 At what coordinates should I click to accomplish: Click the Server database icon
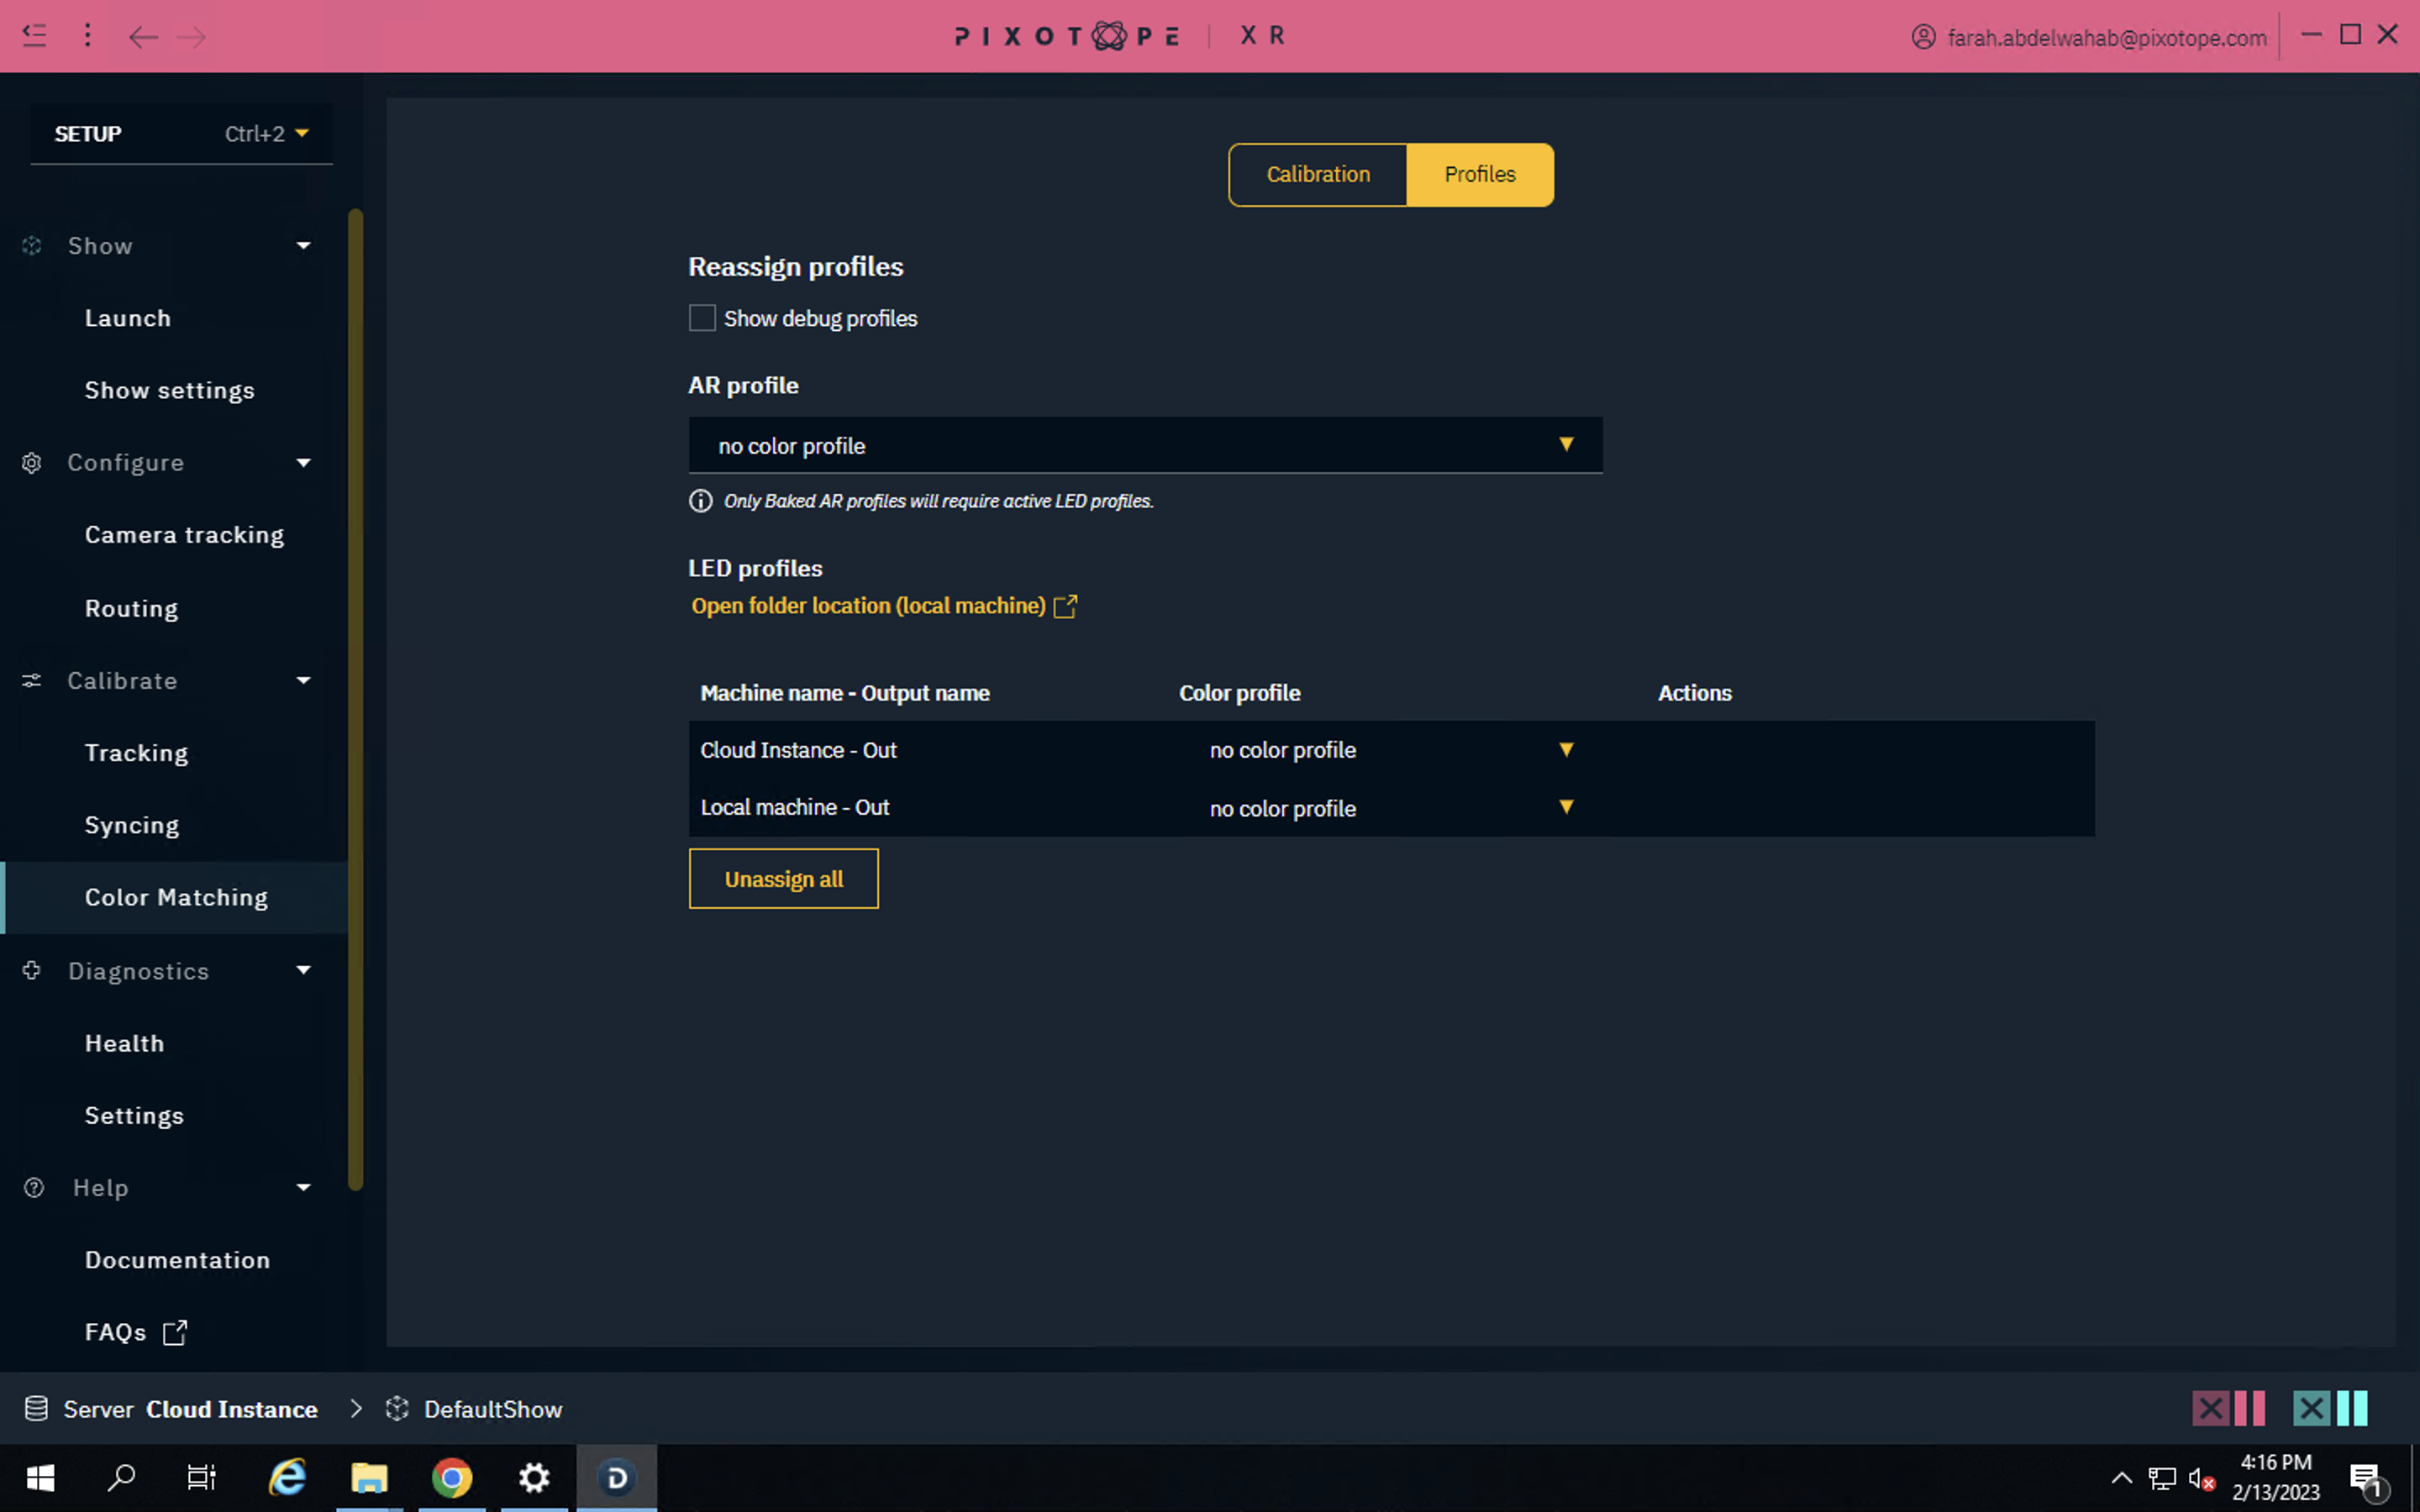click(x=36, y=1408)
